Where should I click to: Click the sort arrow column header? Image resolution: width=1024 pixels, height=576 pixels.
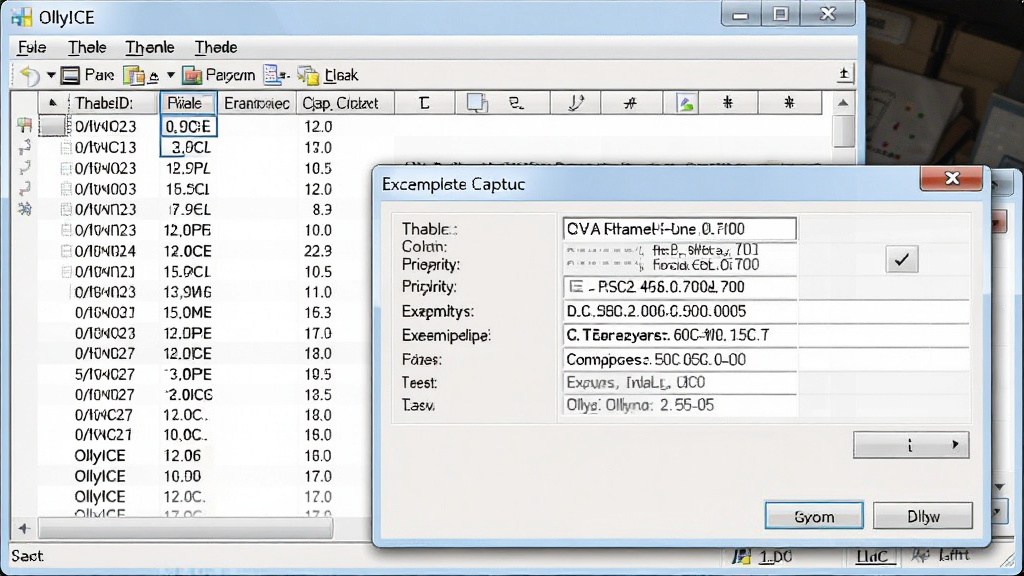tap(53, 103)
